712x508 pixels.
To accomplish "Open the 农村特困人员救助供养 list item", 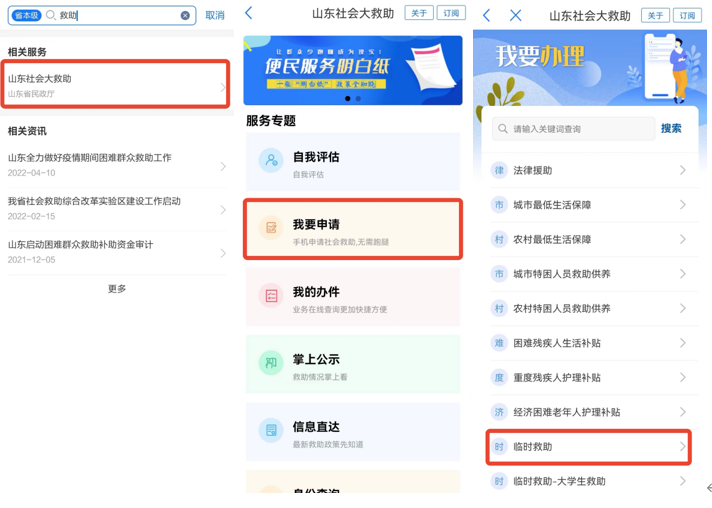I will (x=588, y=309).
